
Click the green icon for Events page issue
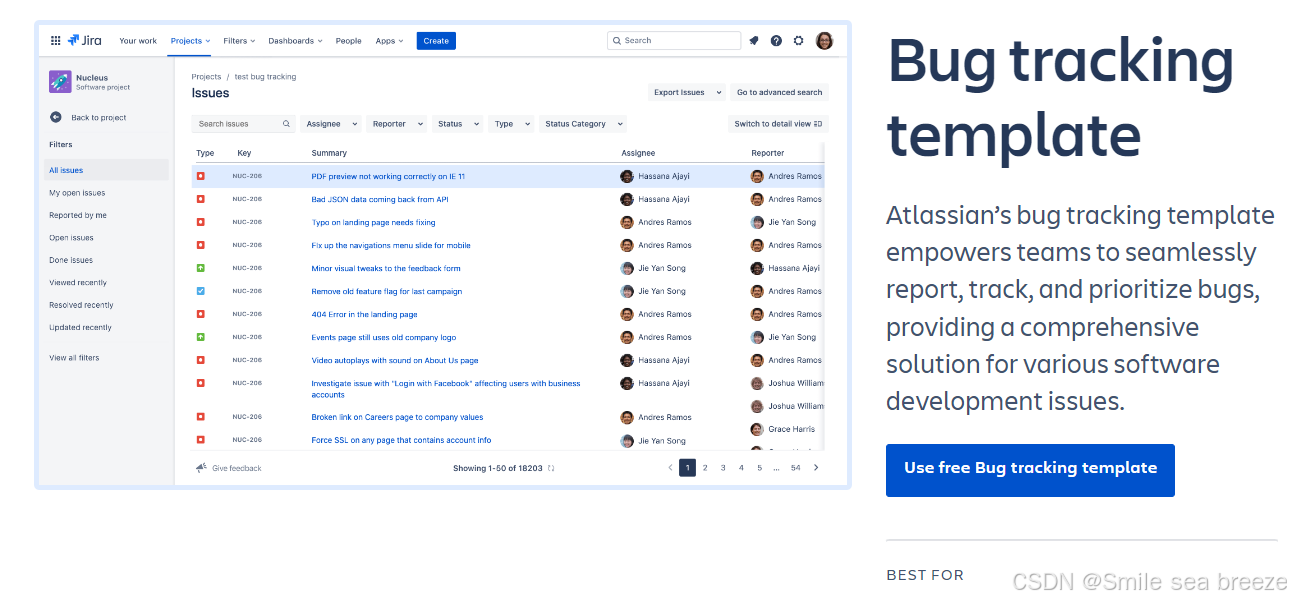pos(200,337)
